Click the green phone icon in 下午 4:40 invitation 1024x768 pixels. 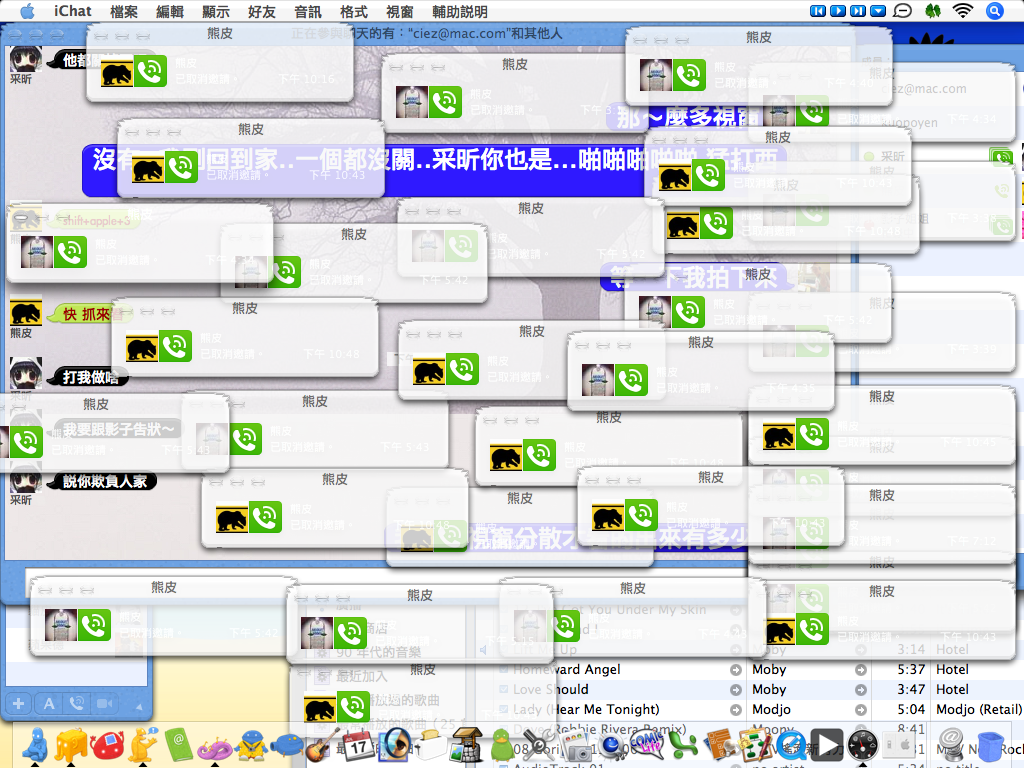(x=689, y=75)
